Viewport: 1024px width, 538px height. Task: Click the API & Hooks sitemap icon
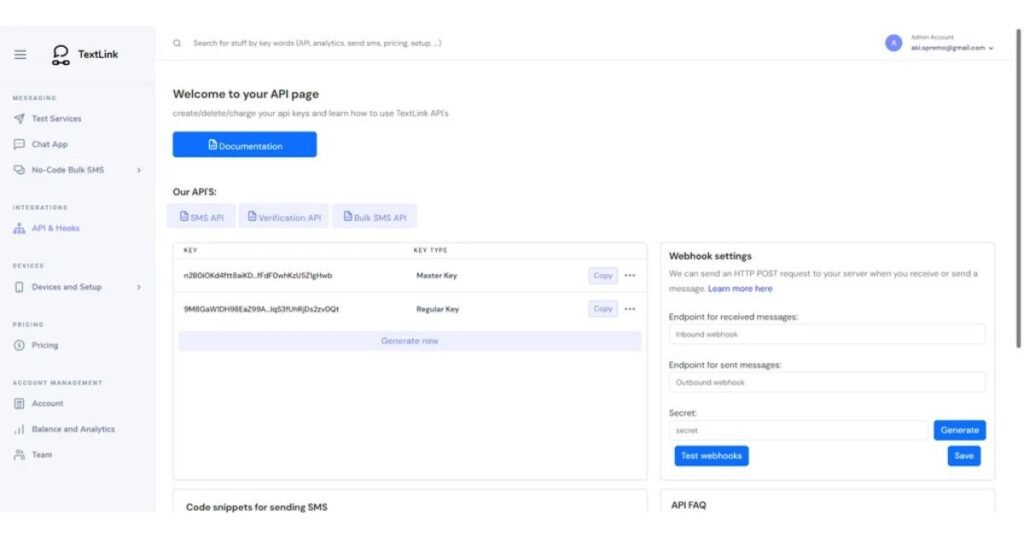click(19, 228)
